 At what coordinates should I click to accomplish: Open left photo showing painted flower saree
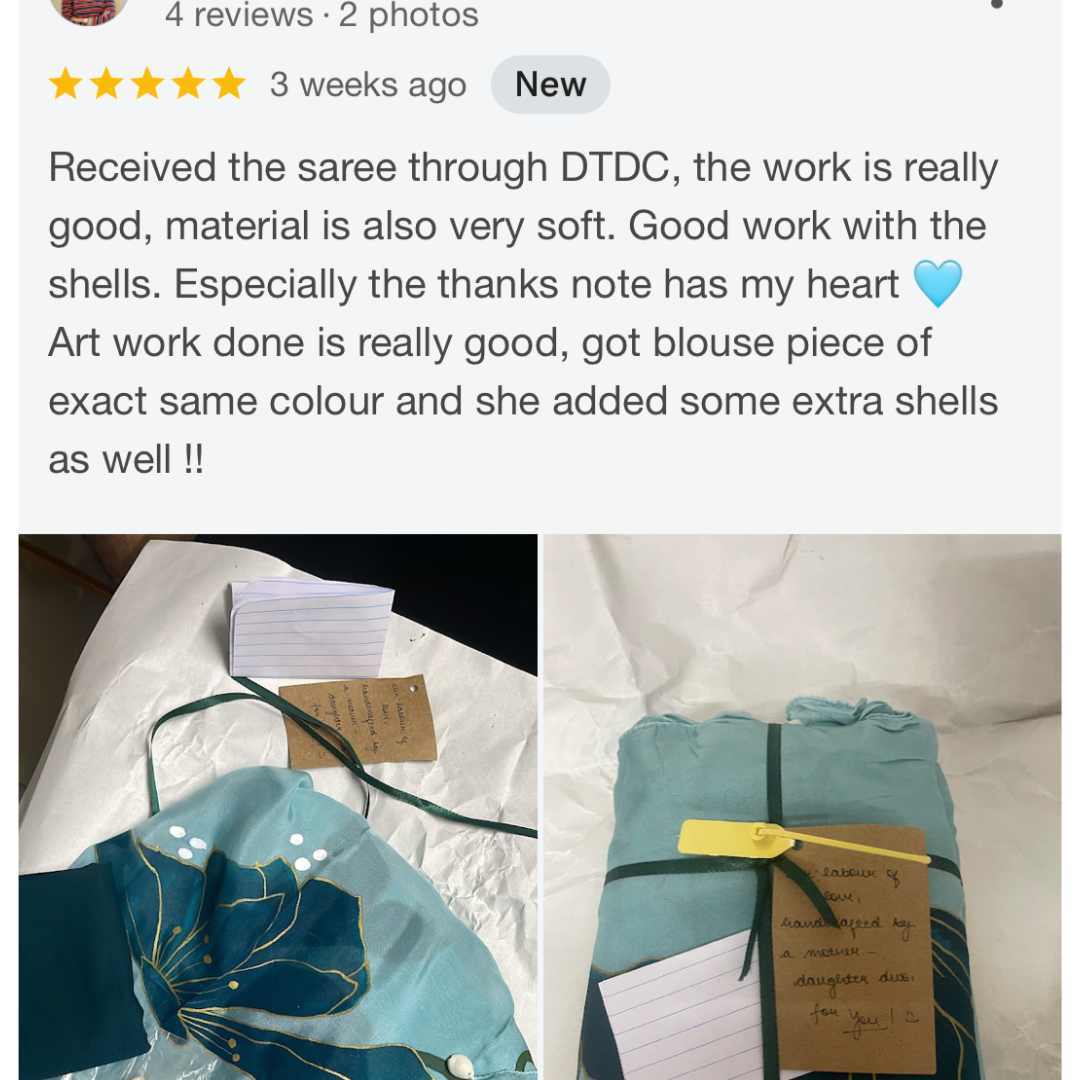tap(278, 807)
